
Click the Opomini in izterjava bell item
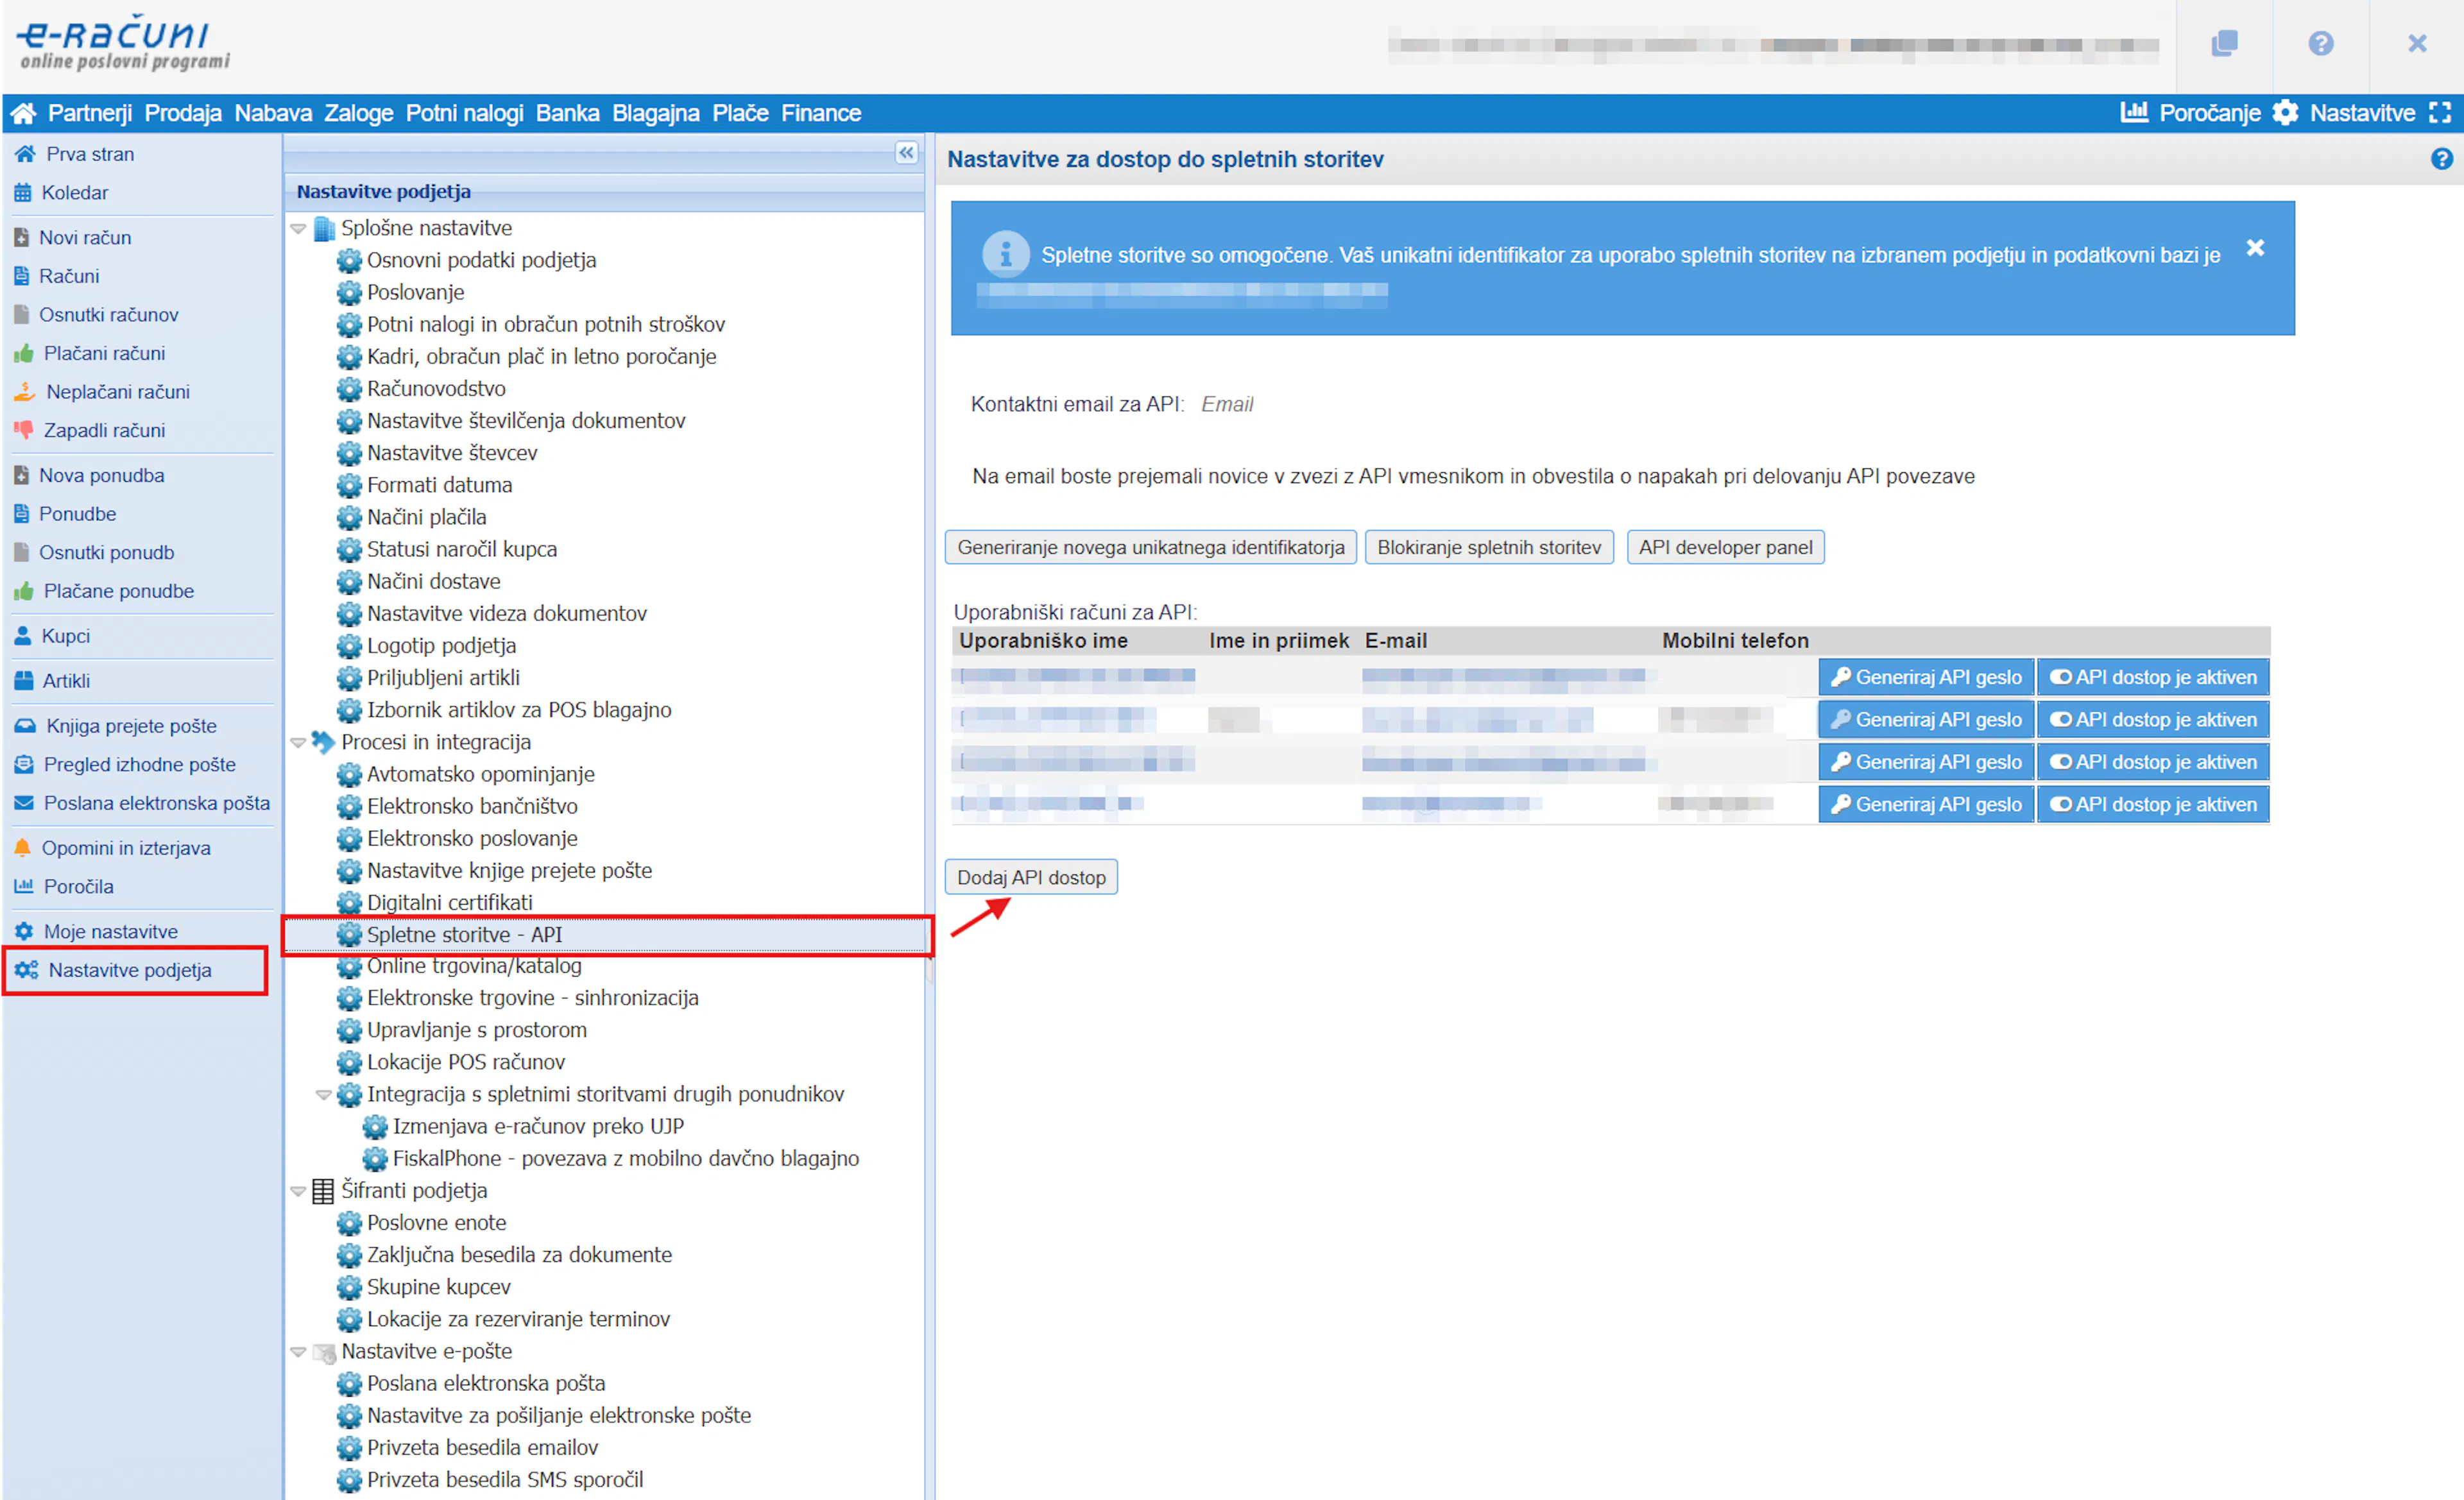[125, 848]
